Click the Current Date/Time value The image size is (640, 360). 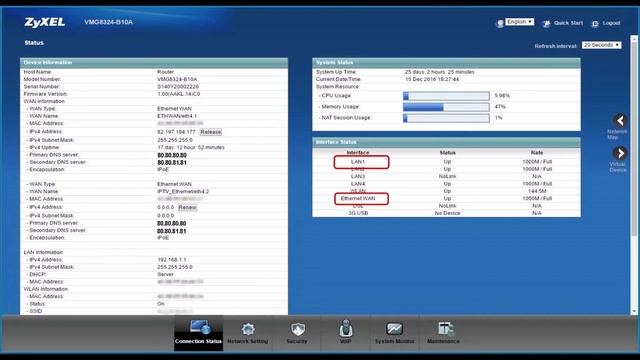tap(432, 79)
